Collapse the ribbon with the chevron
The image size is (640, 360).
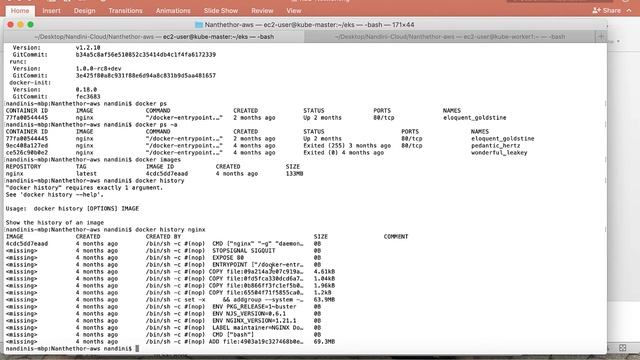tap(629, 11)
